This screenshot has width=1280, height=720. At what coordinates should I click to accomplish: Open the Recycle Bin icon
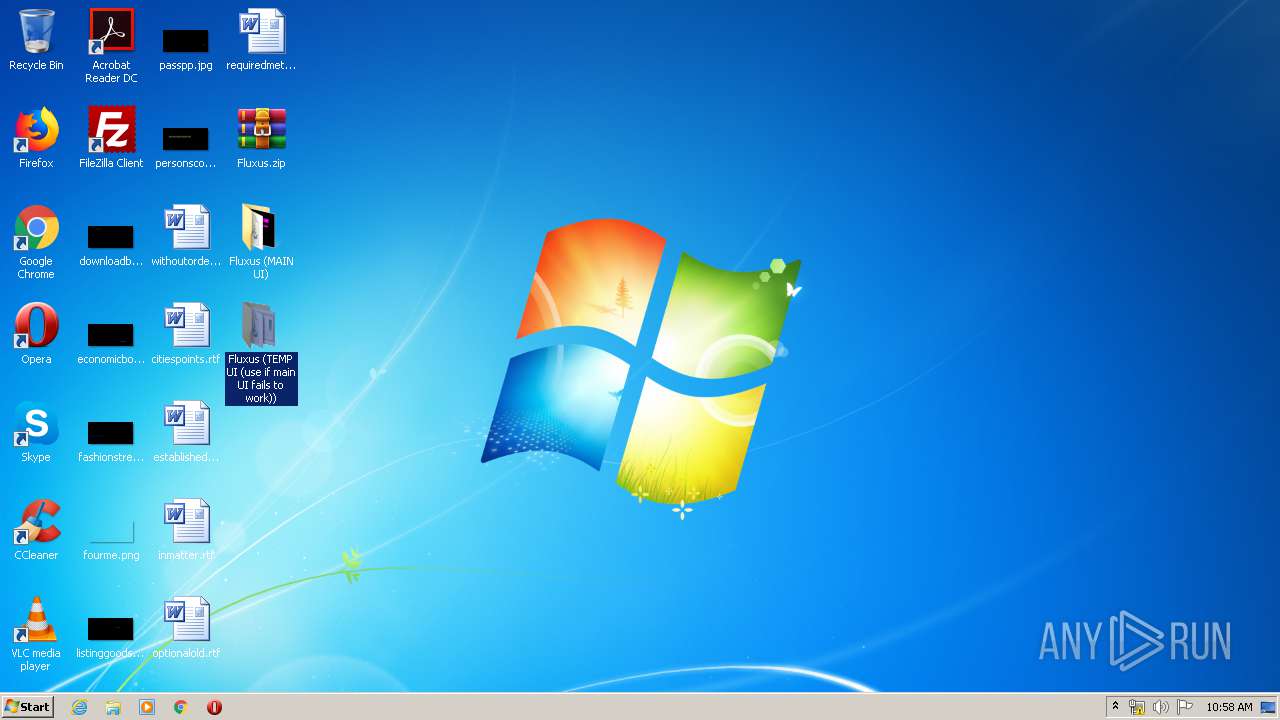36,40
